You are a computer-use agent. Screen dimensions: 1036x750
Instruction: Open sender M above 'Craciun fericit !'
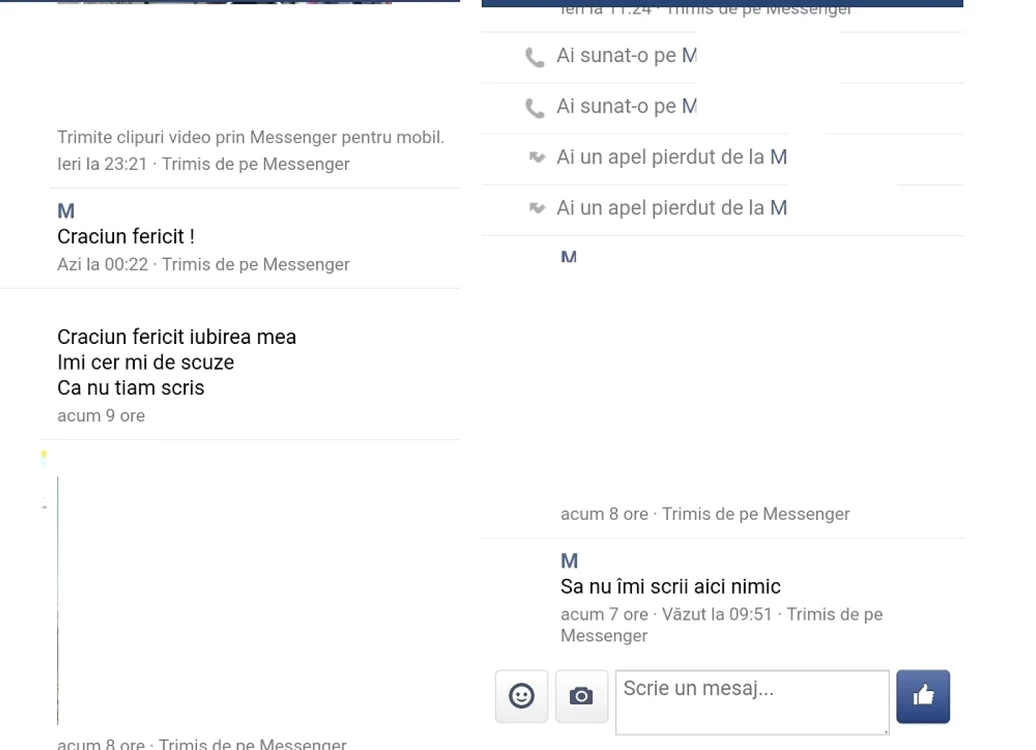pos(65,211)
